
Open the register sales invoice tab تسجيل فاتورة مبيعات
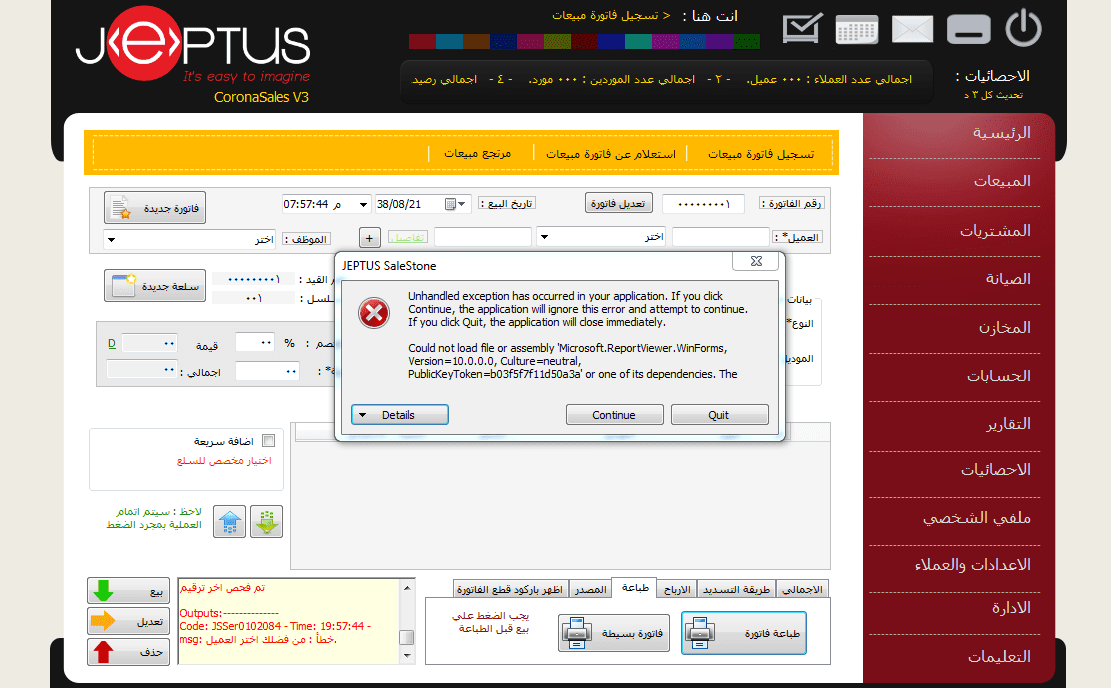point(761,154)
